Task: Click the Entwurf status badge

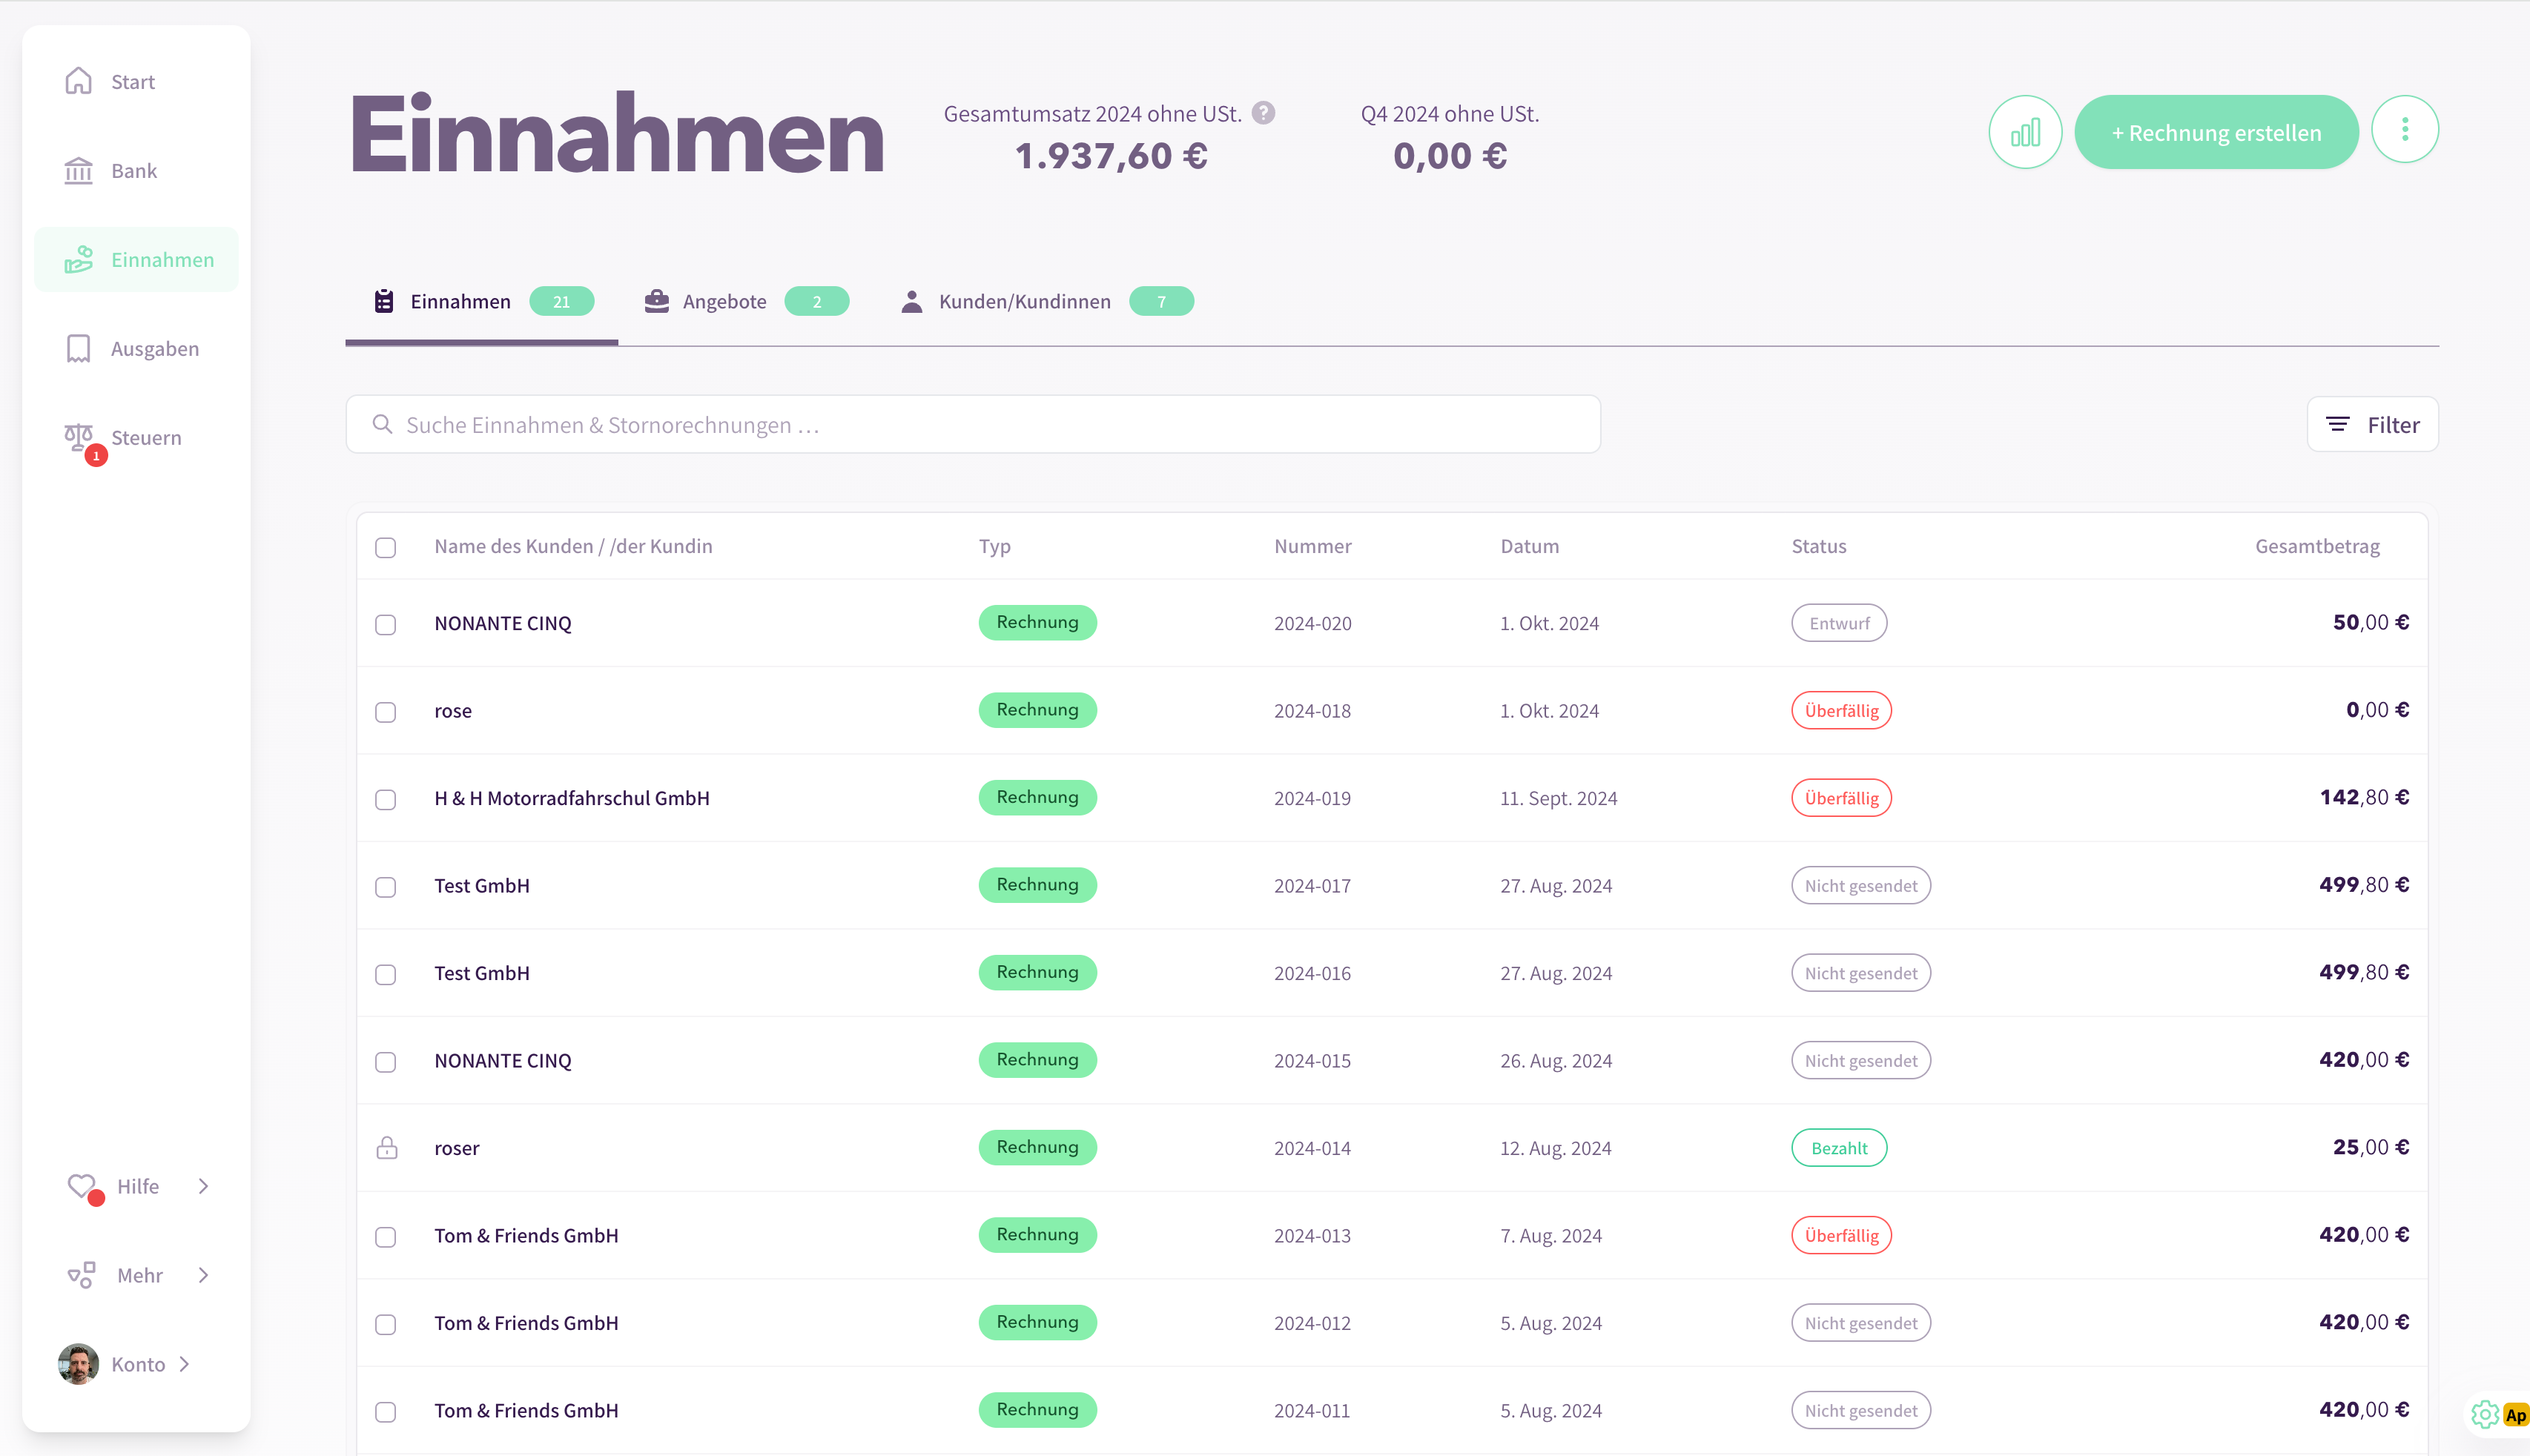Action: click(x=1839, y=622)
